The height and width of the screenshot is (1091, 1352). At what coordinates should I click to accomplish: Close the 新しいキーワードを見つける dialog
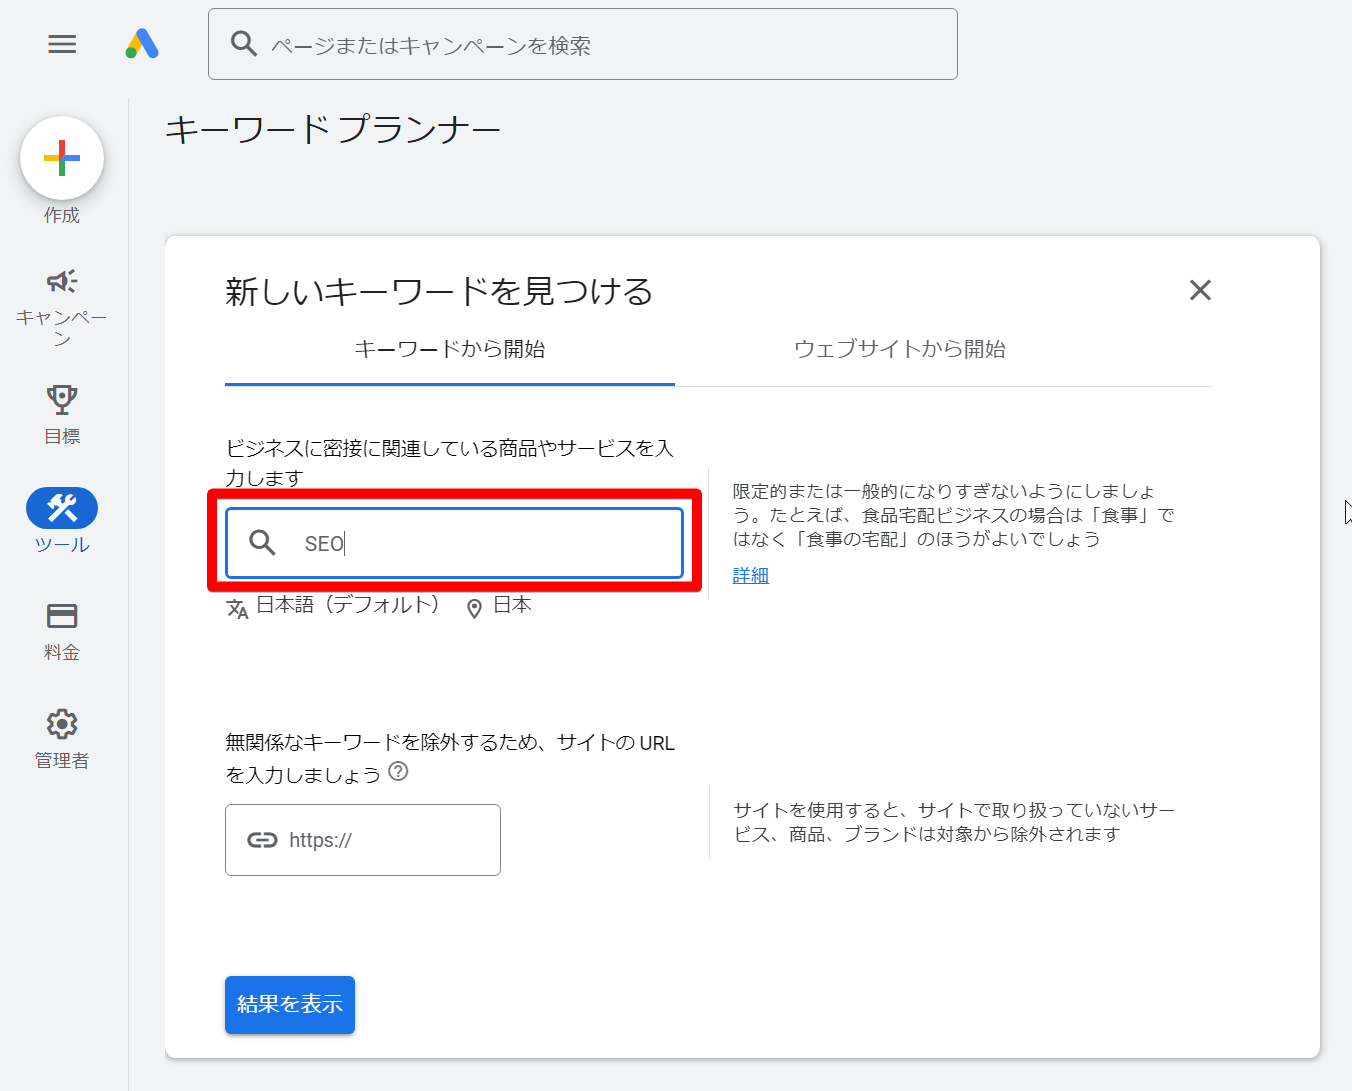point(1200,290)
